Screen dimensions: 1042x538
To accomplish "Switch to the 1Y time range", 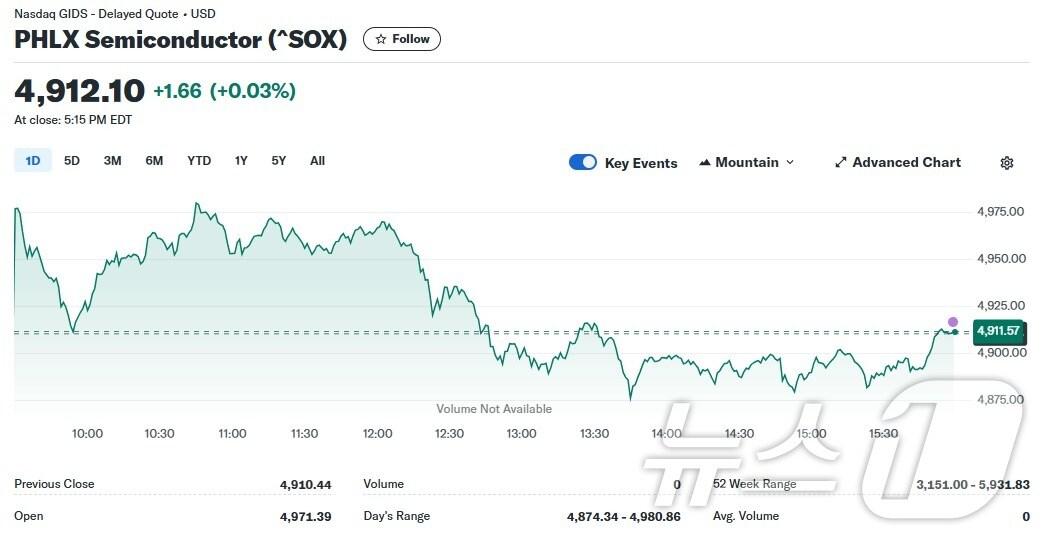I will tap(241, 161).
